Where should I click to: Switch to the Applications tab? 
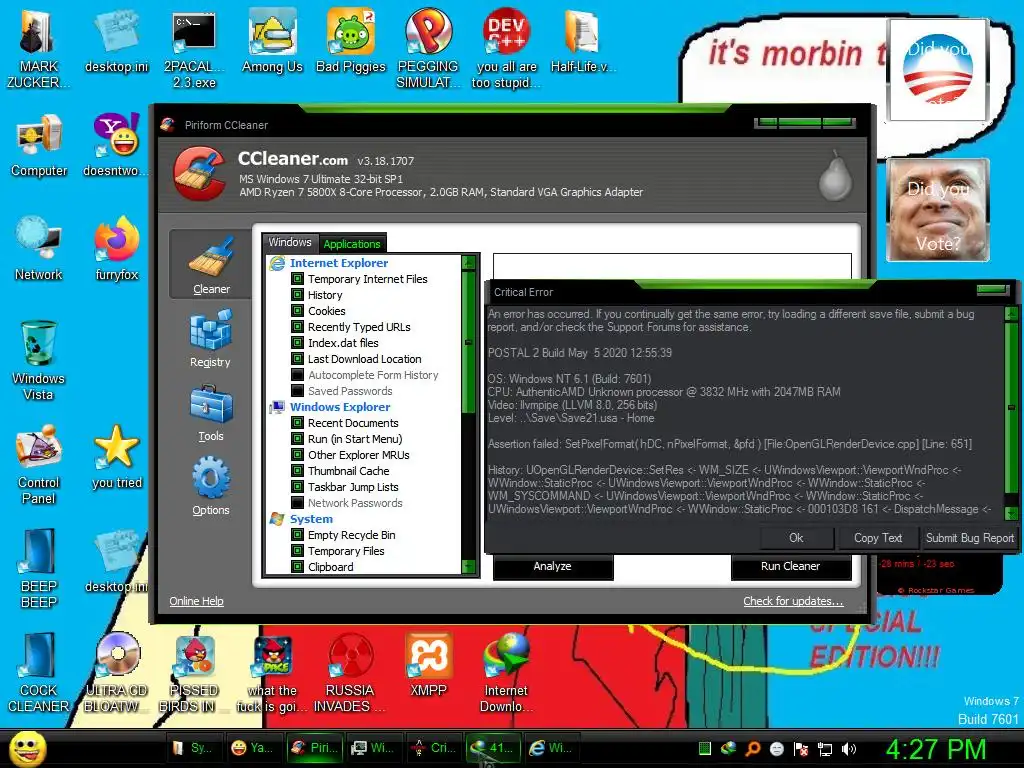pyautogui.click(x=352, y=244)
